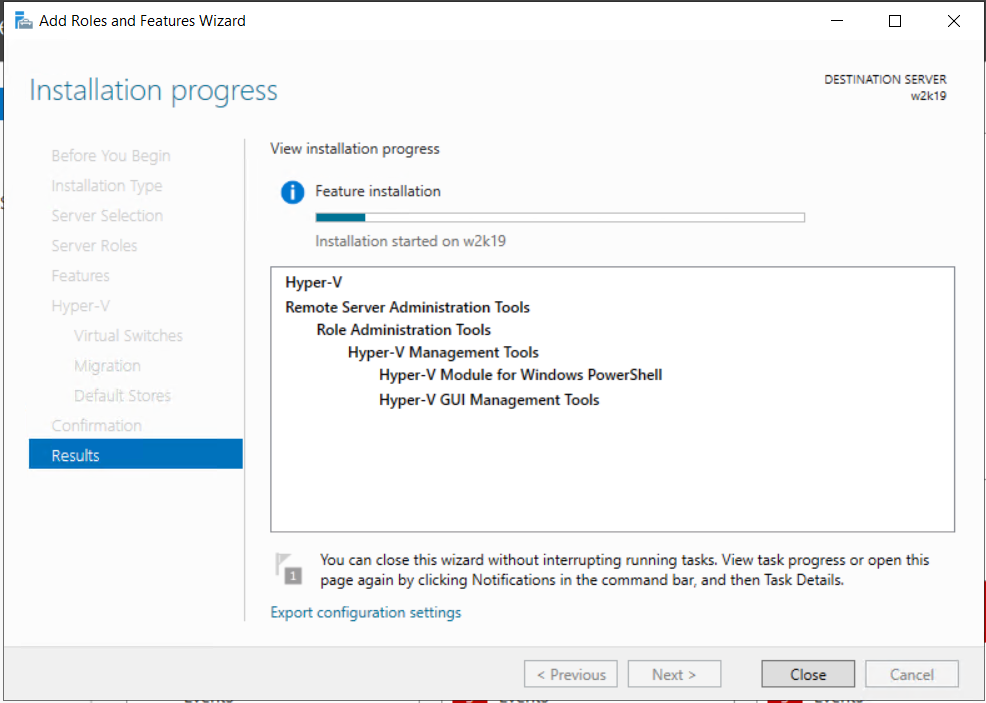Open the Export configuration settings link
986x703 pixels.
(x=365, y=612)
